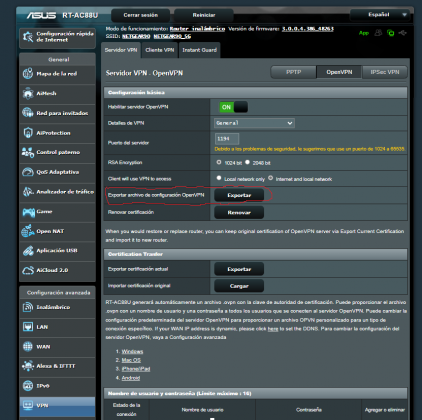Click the green network status icon
The height and width of the screenshot is (420, 422).
(390, 33)
